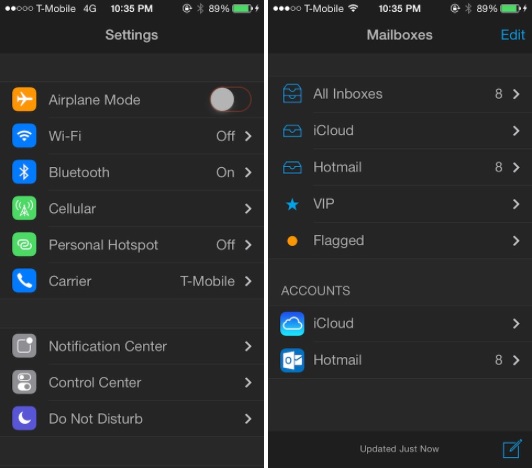The width and height of the screenshot is (532, 468).
Task: Open the Hotmail inbox under mailboxes
Action: click(400, 167)
